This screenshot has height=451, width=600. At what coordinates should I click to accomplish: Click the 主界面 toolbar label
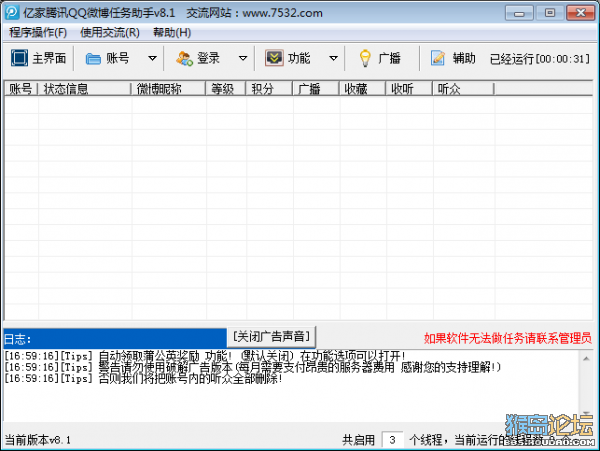click(x=49, y=59)
